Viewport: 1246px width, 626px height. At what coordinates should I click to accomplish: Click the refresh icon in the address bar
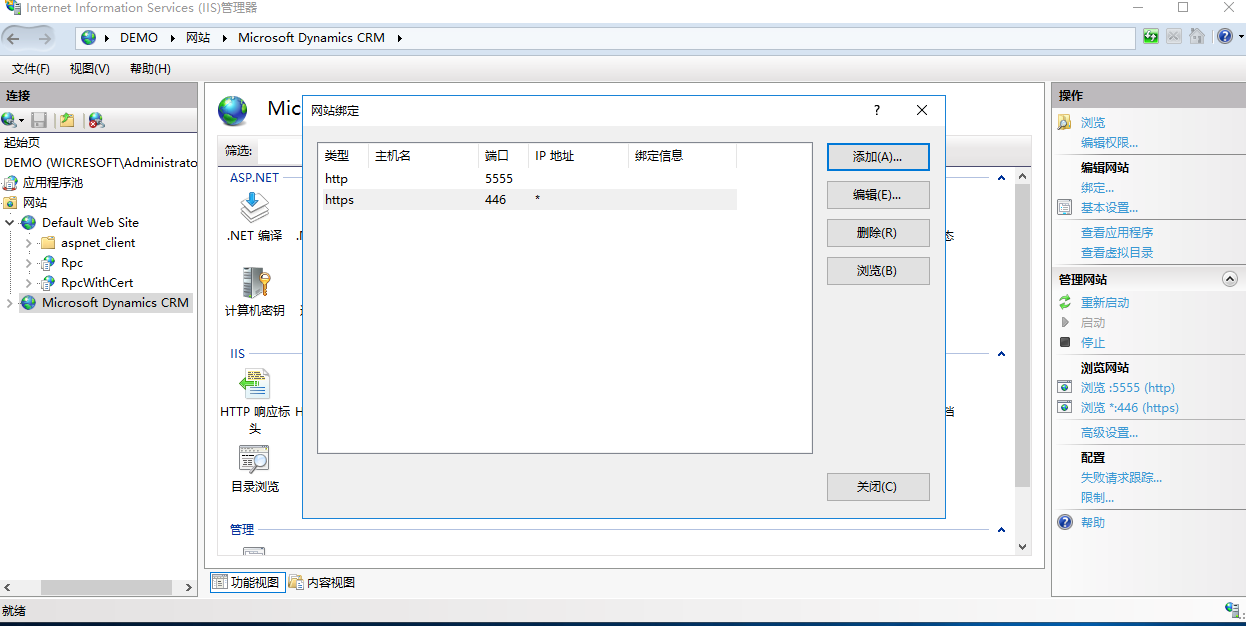1151,37
